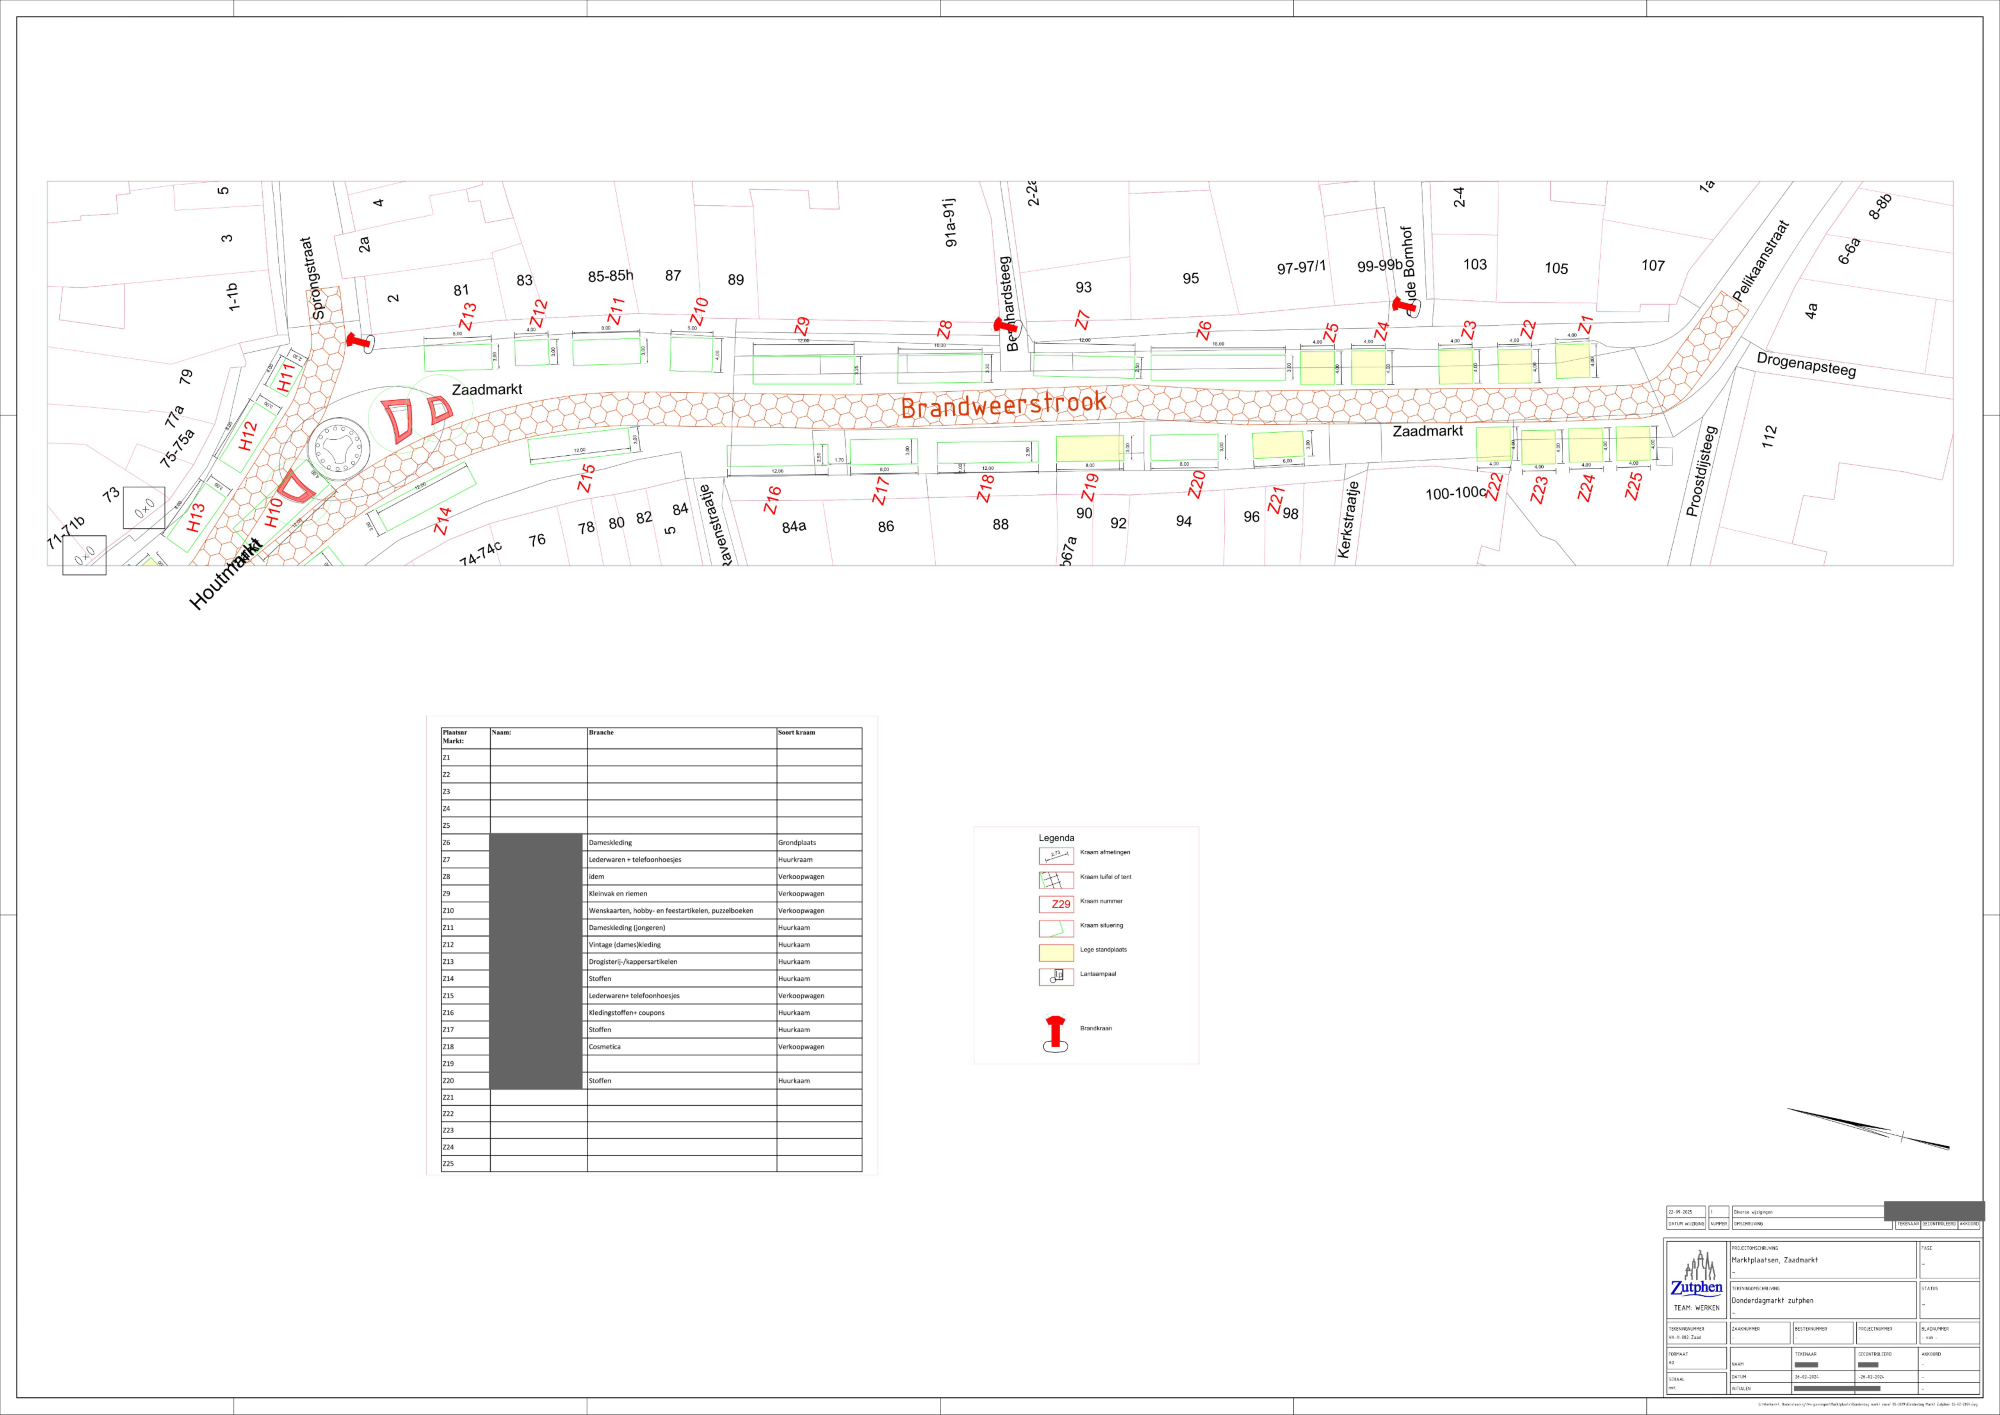Click the Cosmetica cell in row Z18
Screen dimensions: 2000x1415
[x=605, y=1047]
